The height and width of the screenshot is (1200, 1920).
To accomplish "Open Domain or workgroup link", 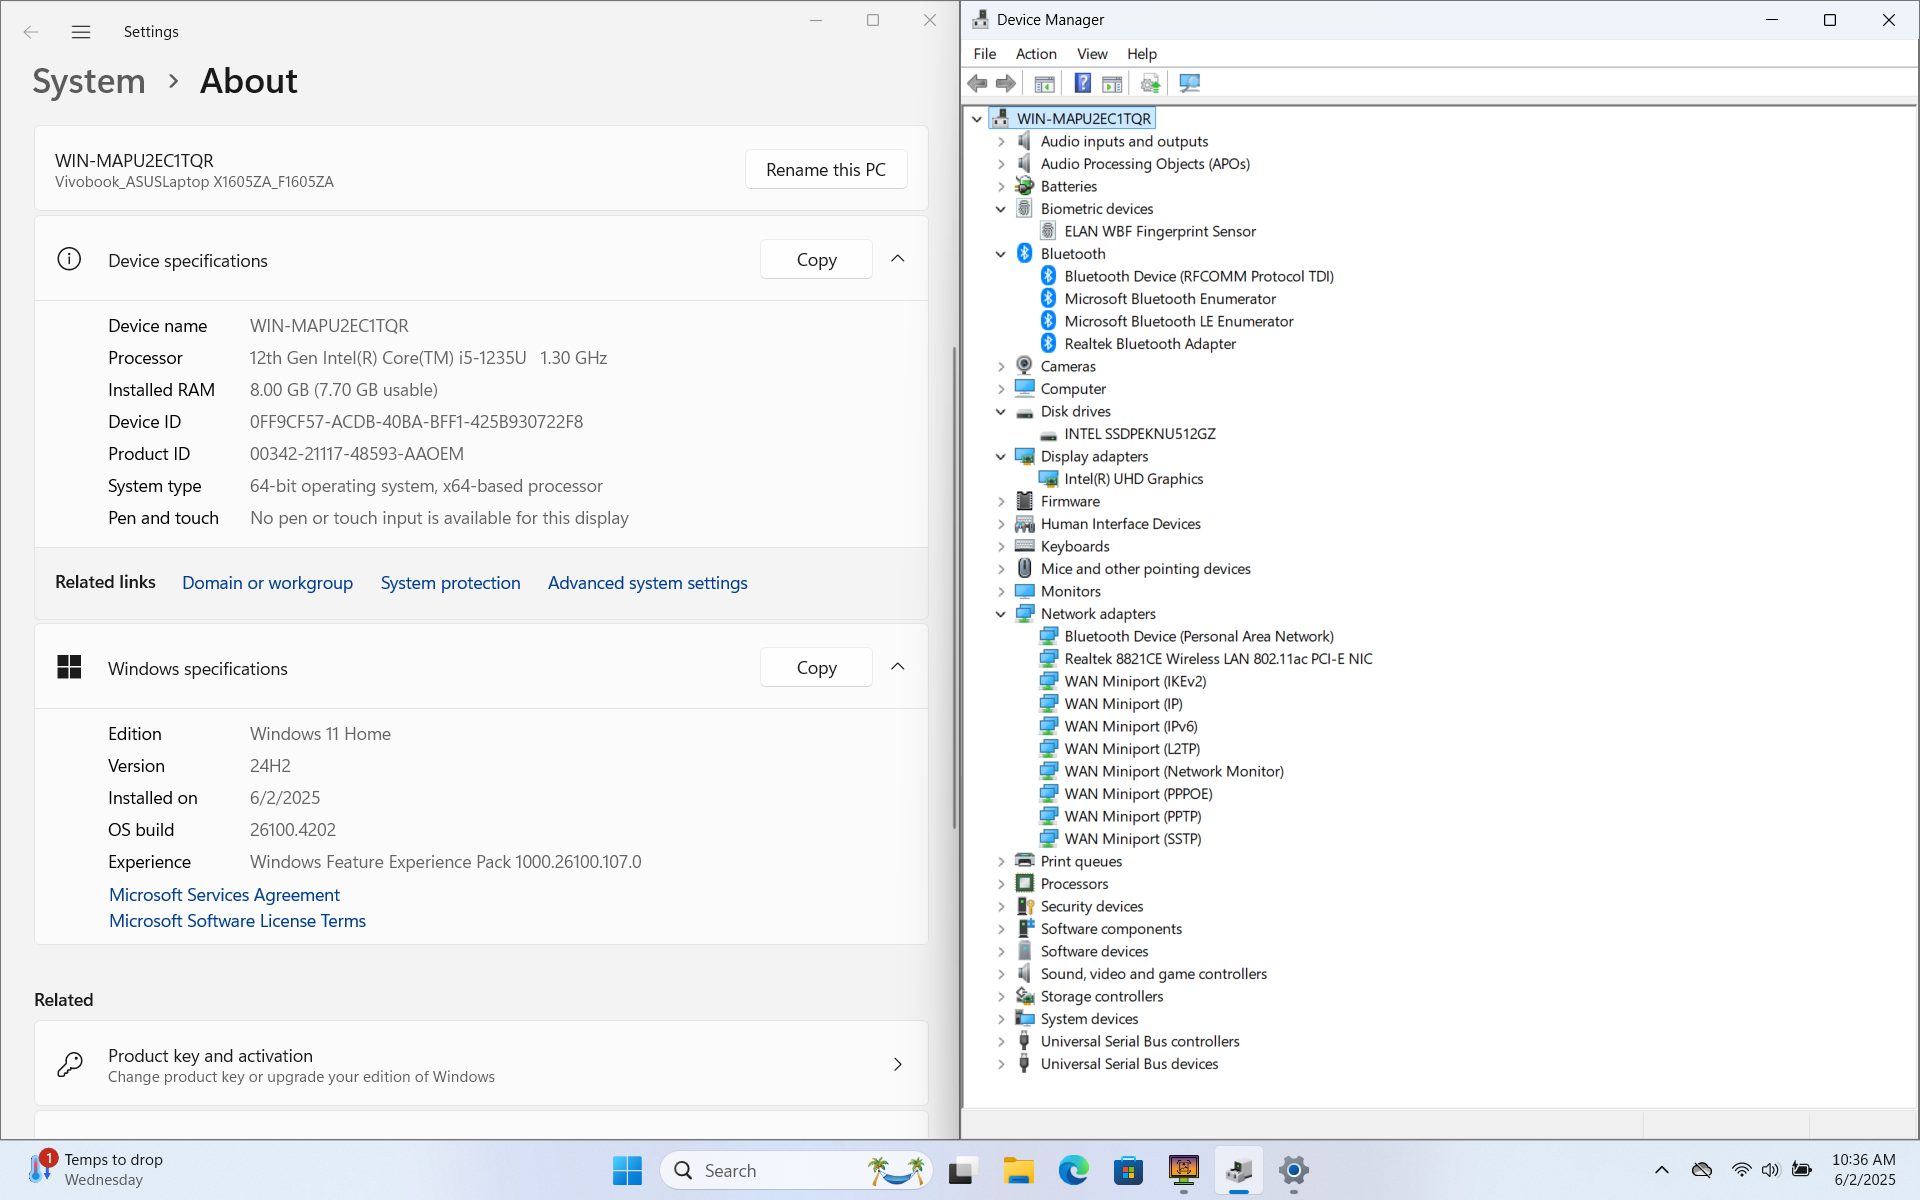I will pos(267,583).
